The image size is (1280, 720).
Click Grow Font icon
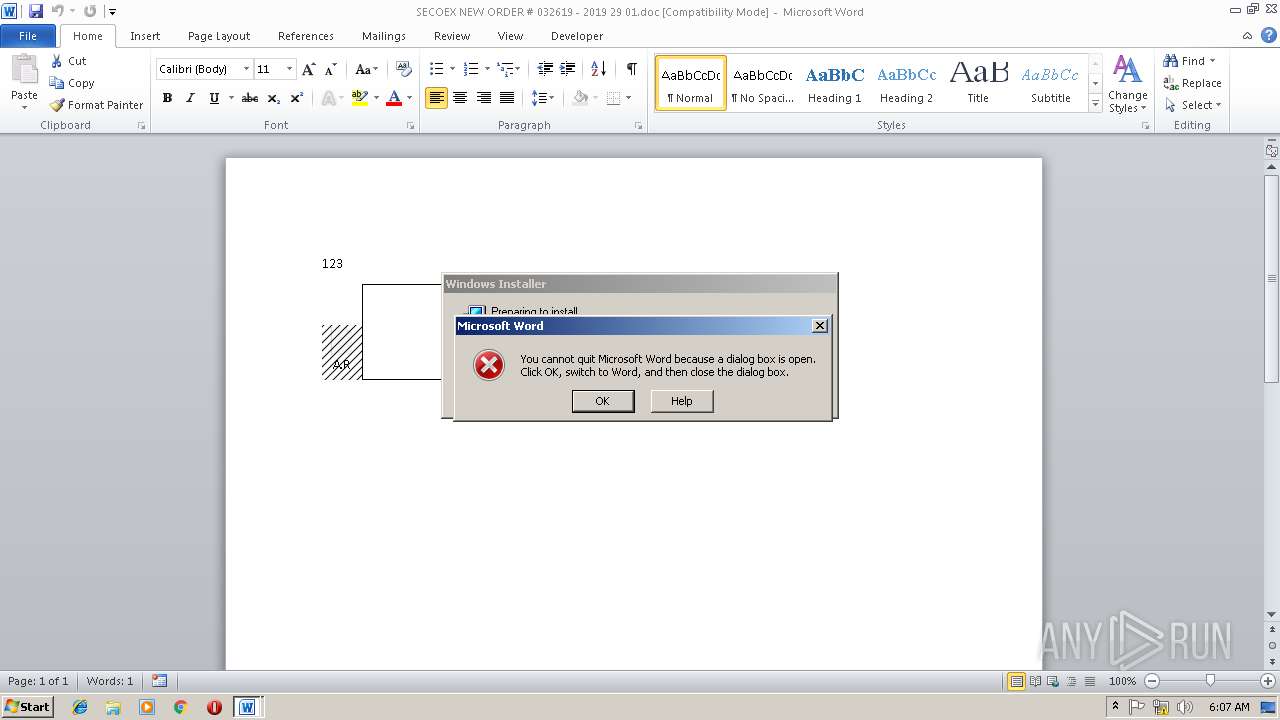point(309,69)
